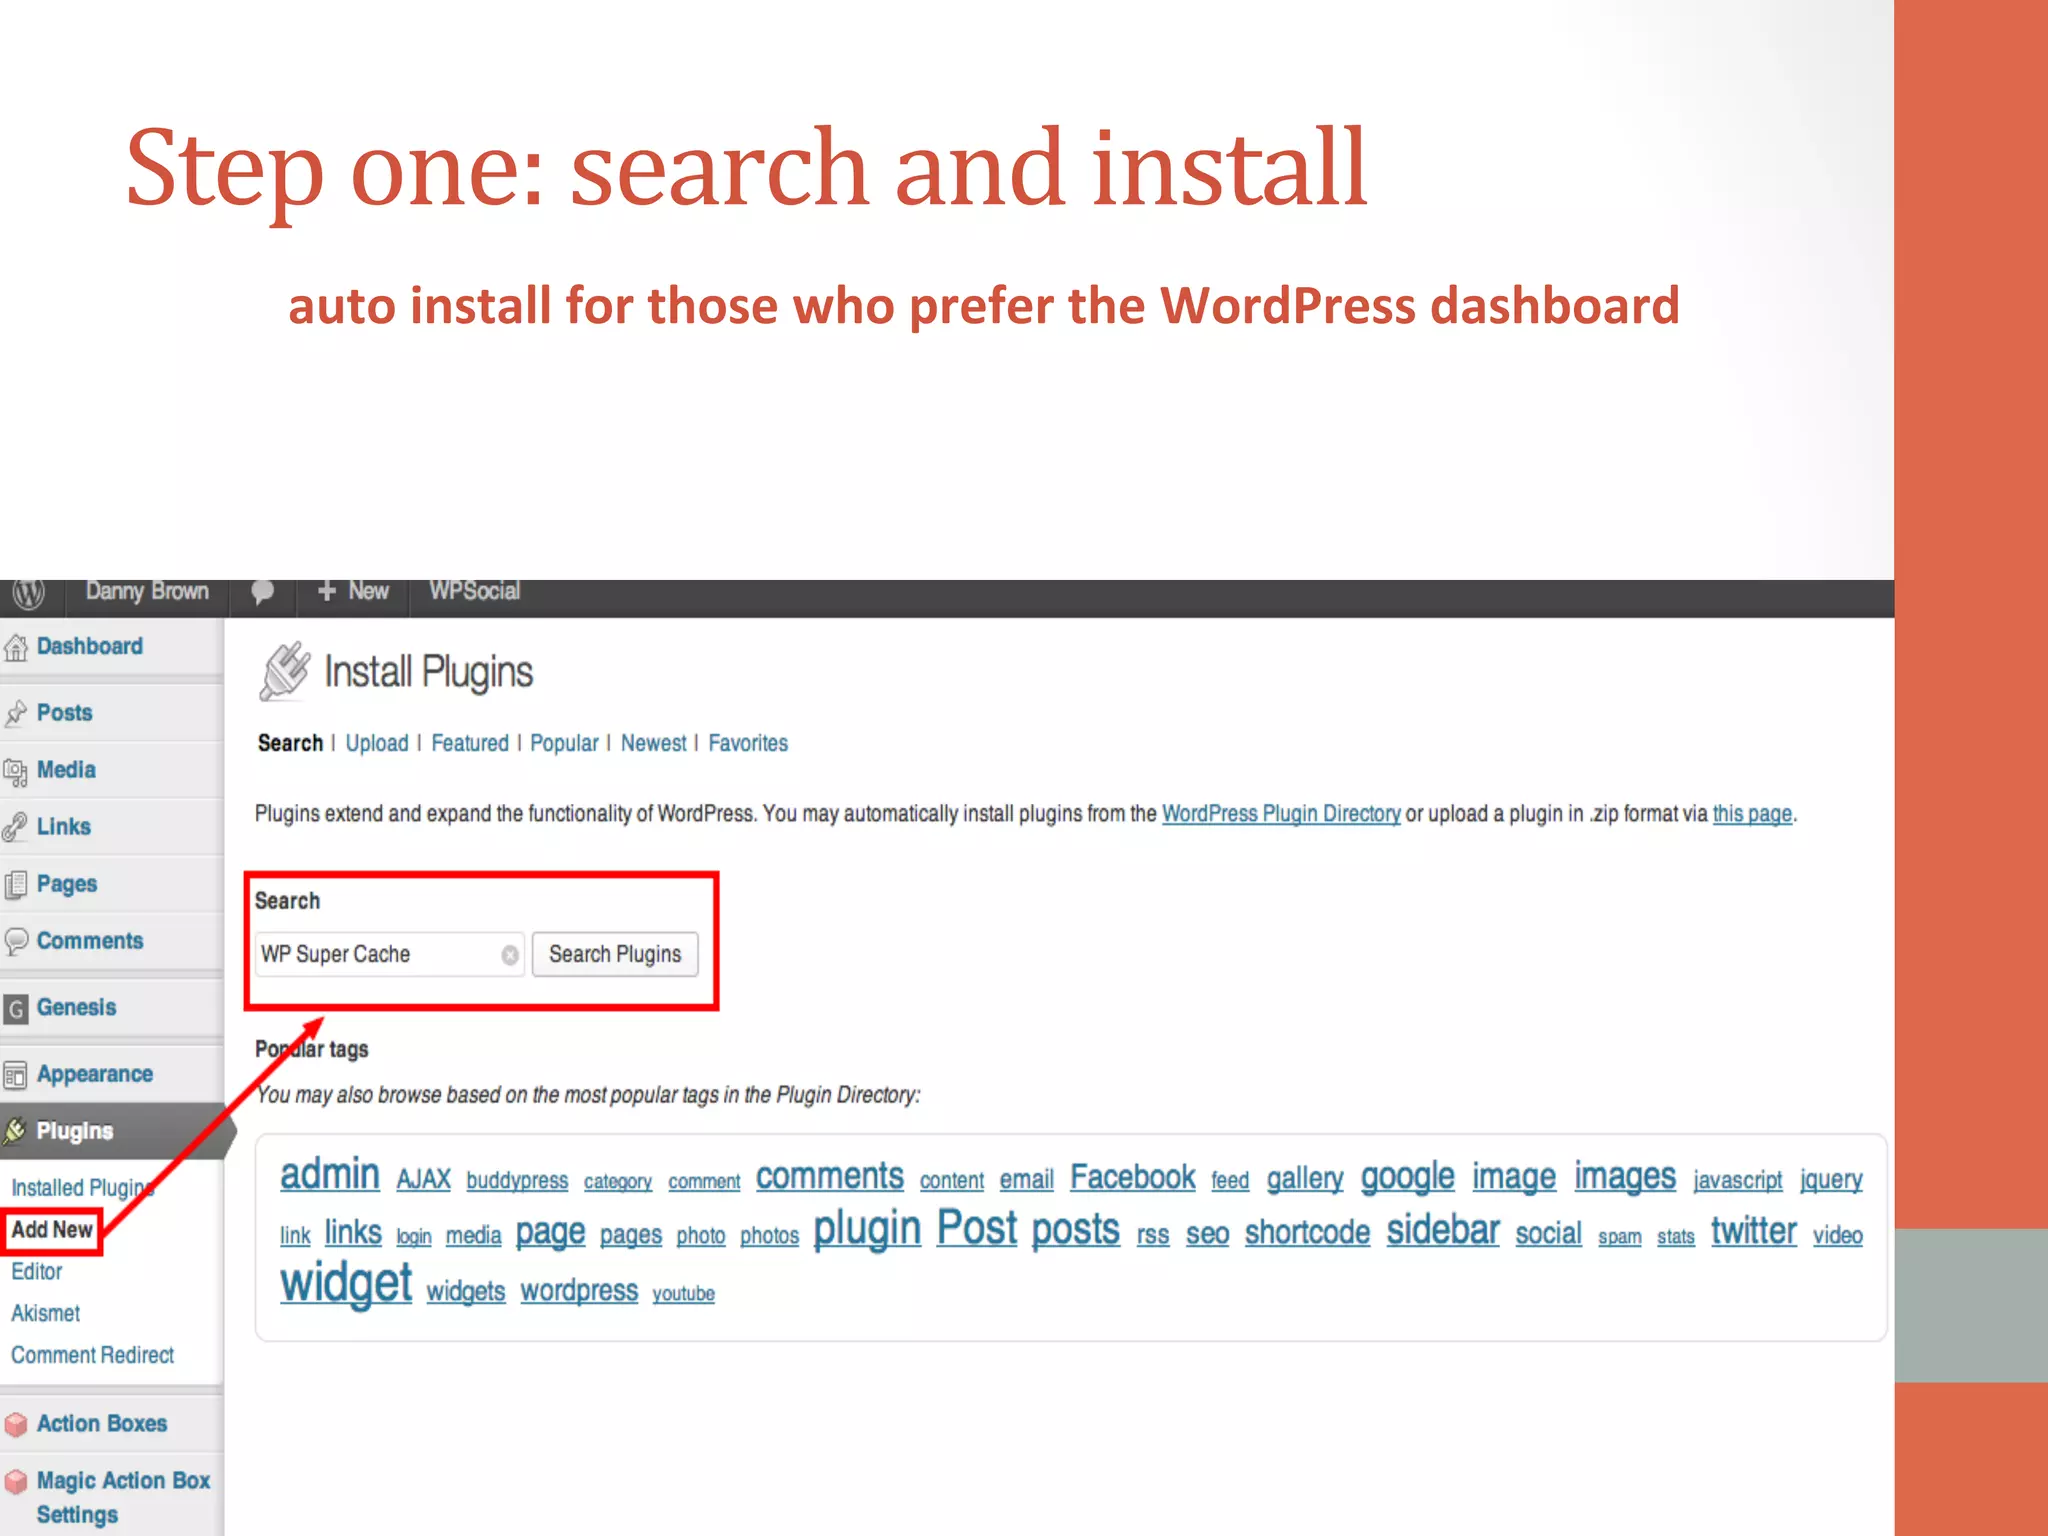Select Add New under Plugins
This screenshot has height=1536, width=2048.
click(52, 1229)
